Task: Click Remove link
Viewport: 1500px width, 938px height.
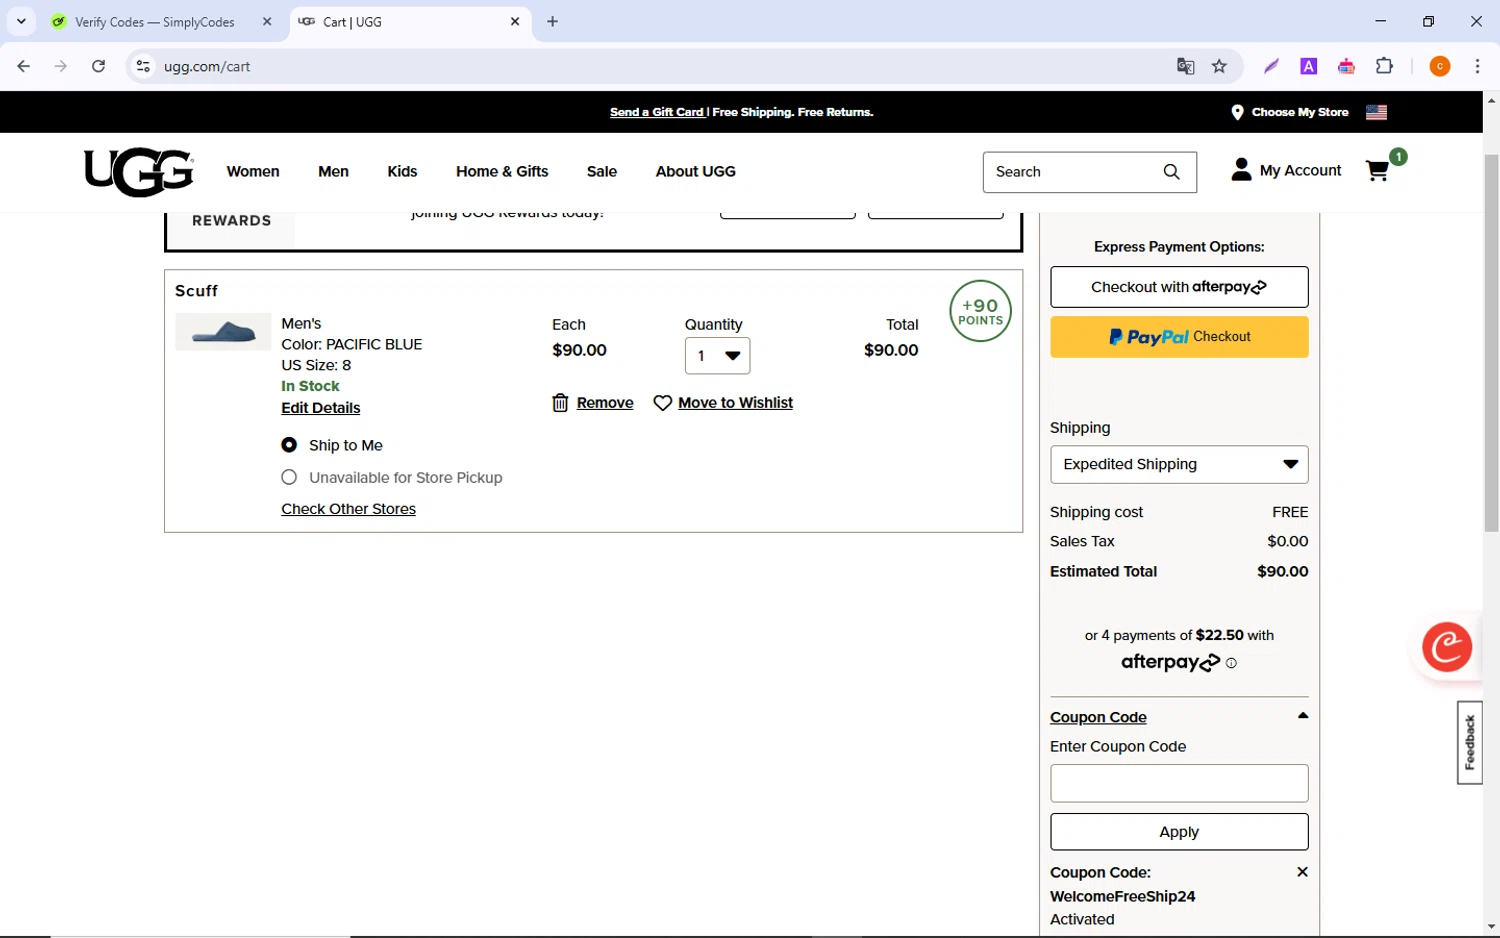Action: click(x=605, y=403)
